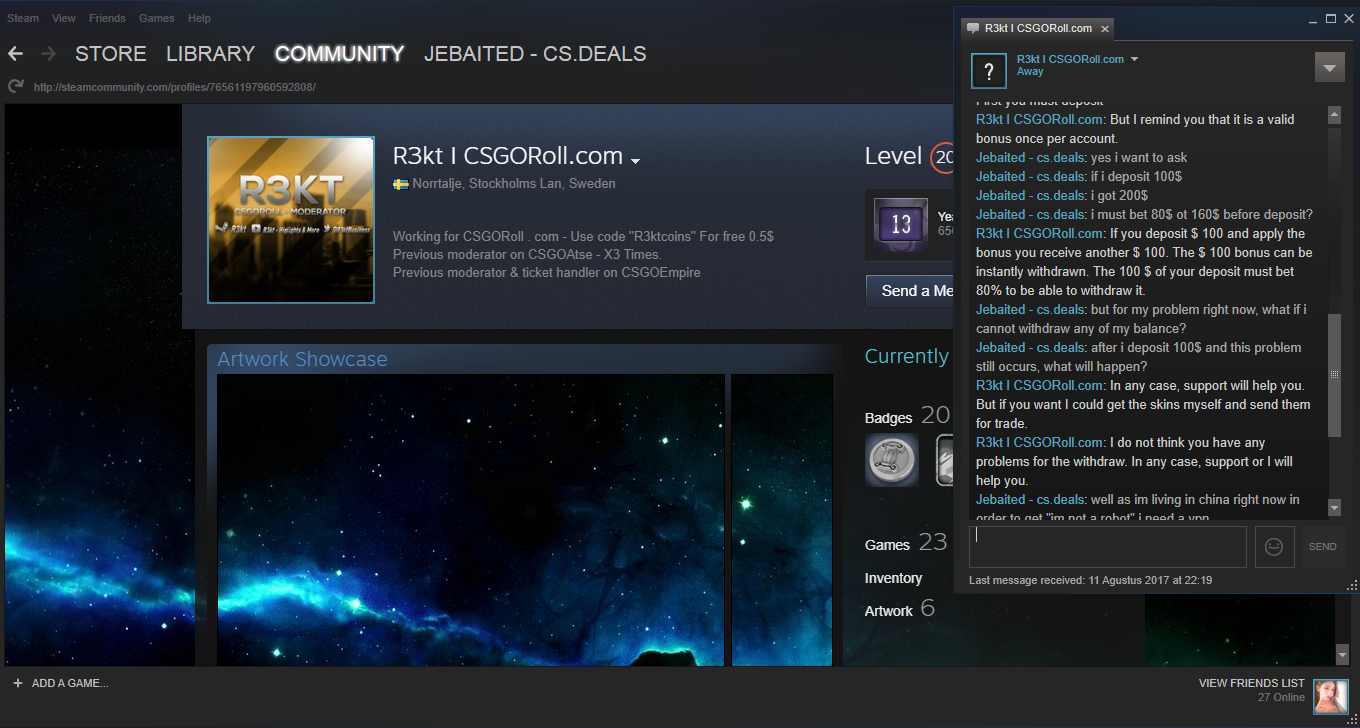1360x728 pixels.
Task: Open the Artwork link
Action: [x=889, y=611]
